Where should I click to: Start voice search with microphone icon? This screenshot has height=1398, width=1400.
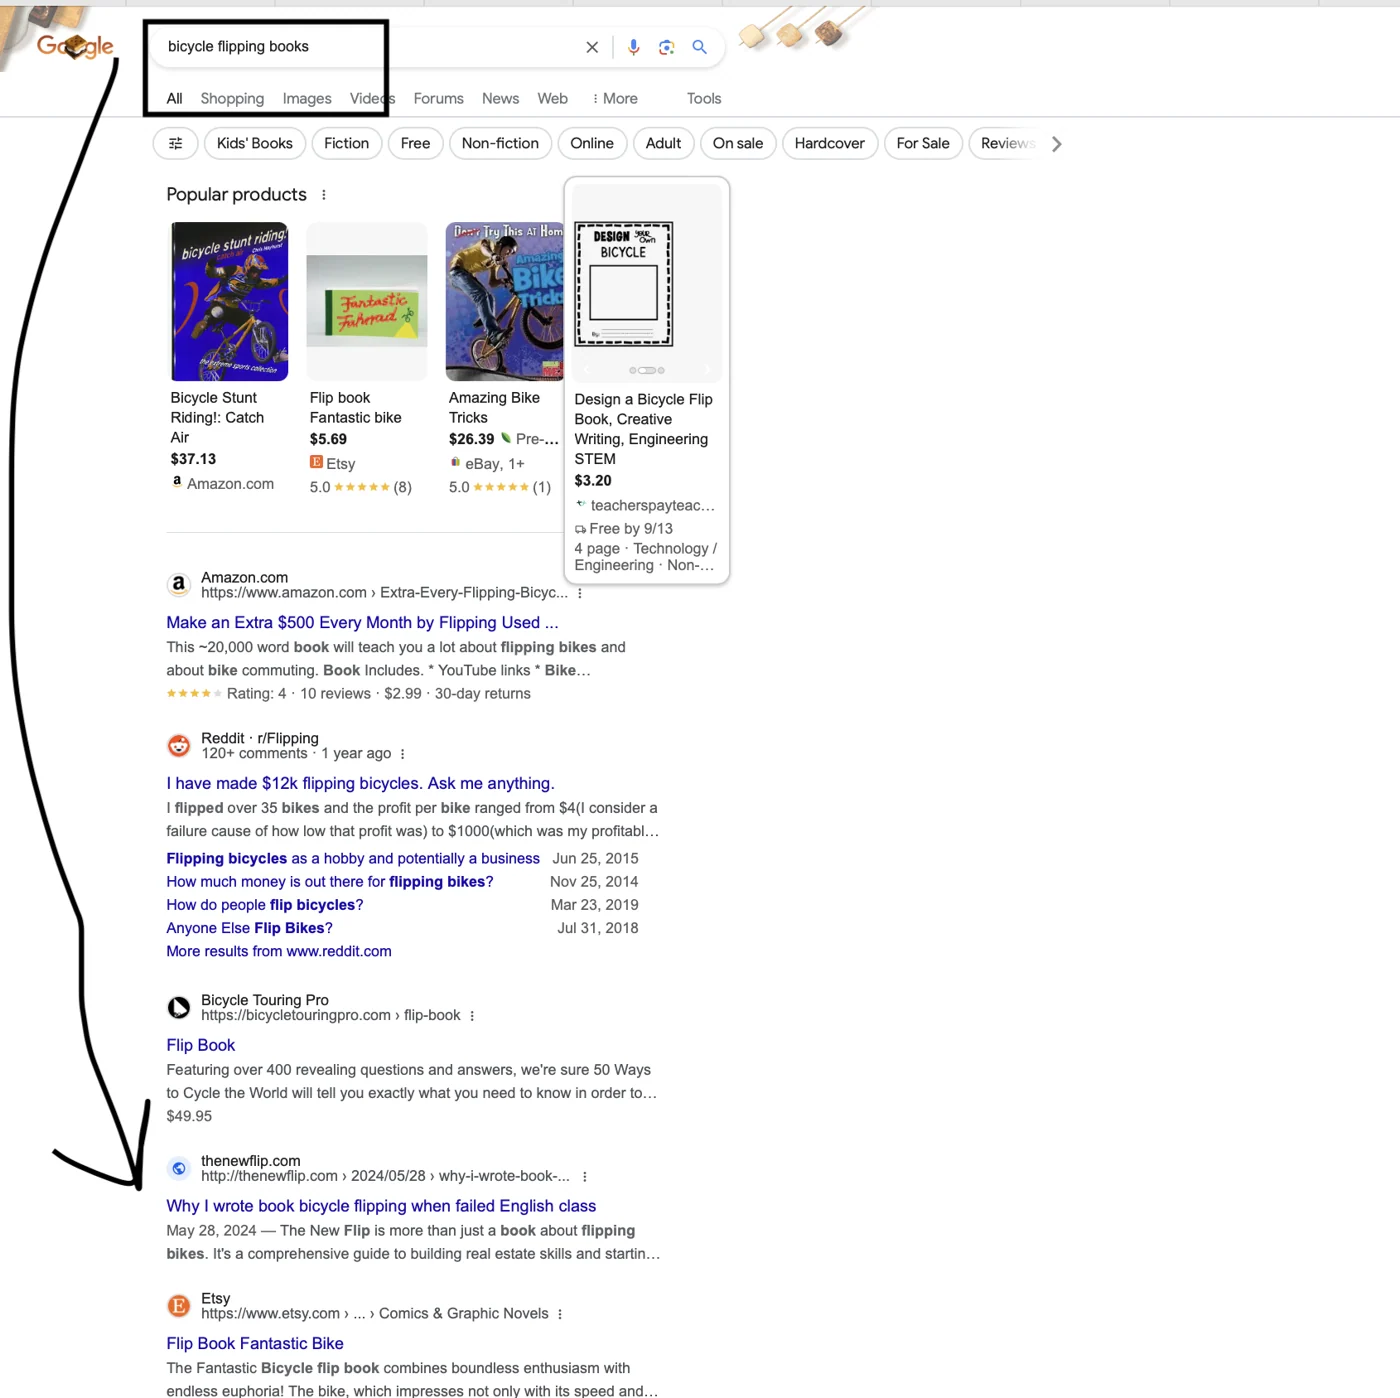pyautogui.click(x=633, y=47)
